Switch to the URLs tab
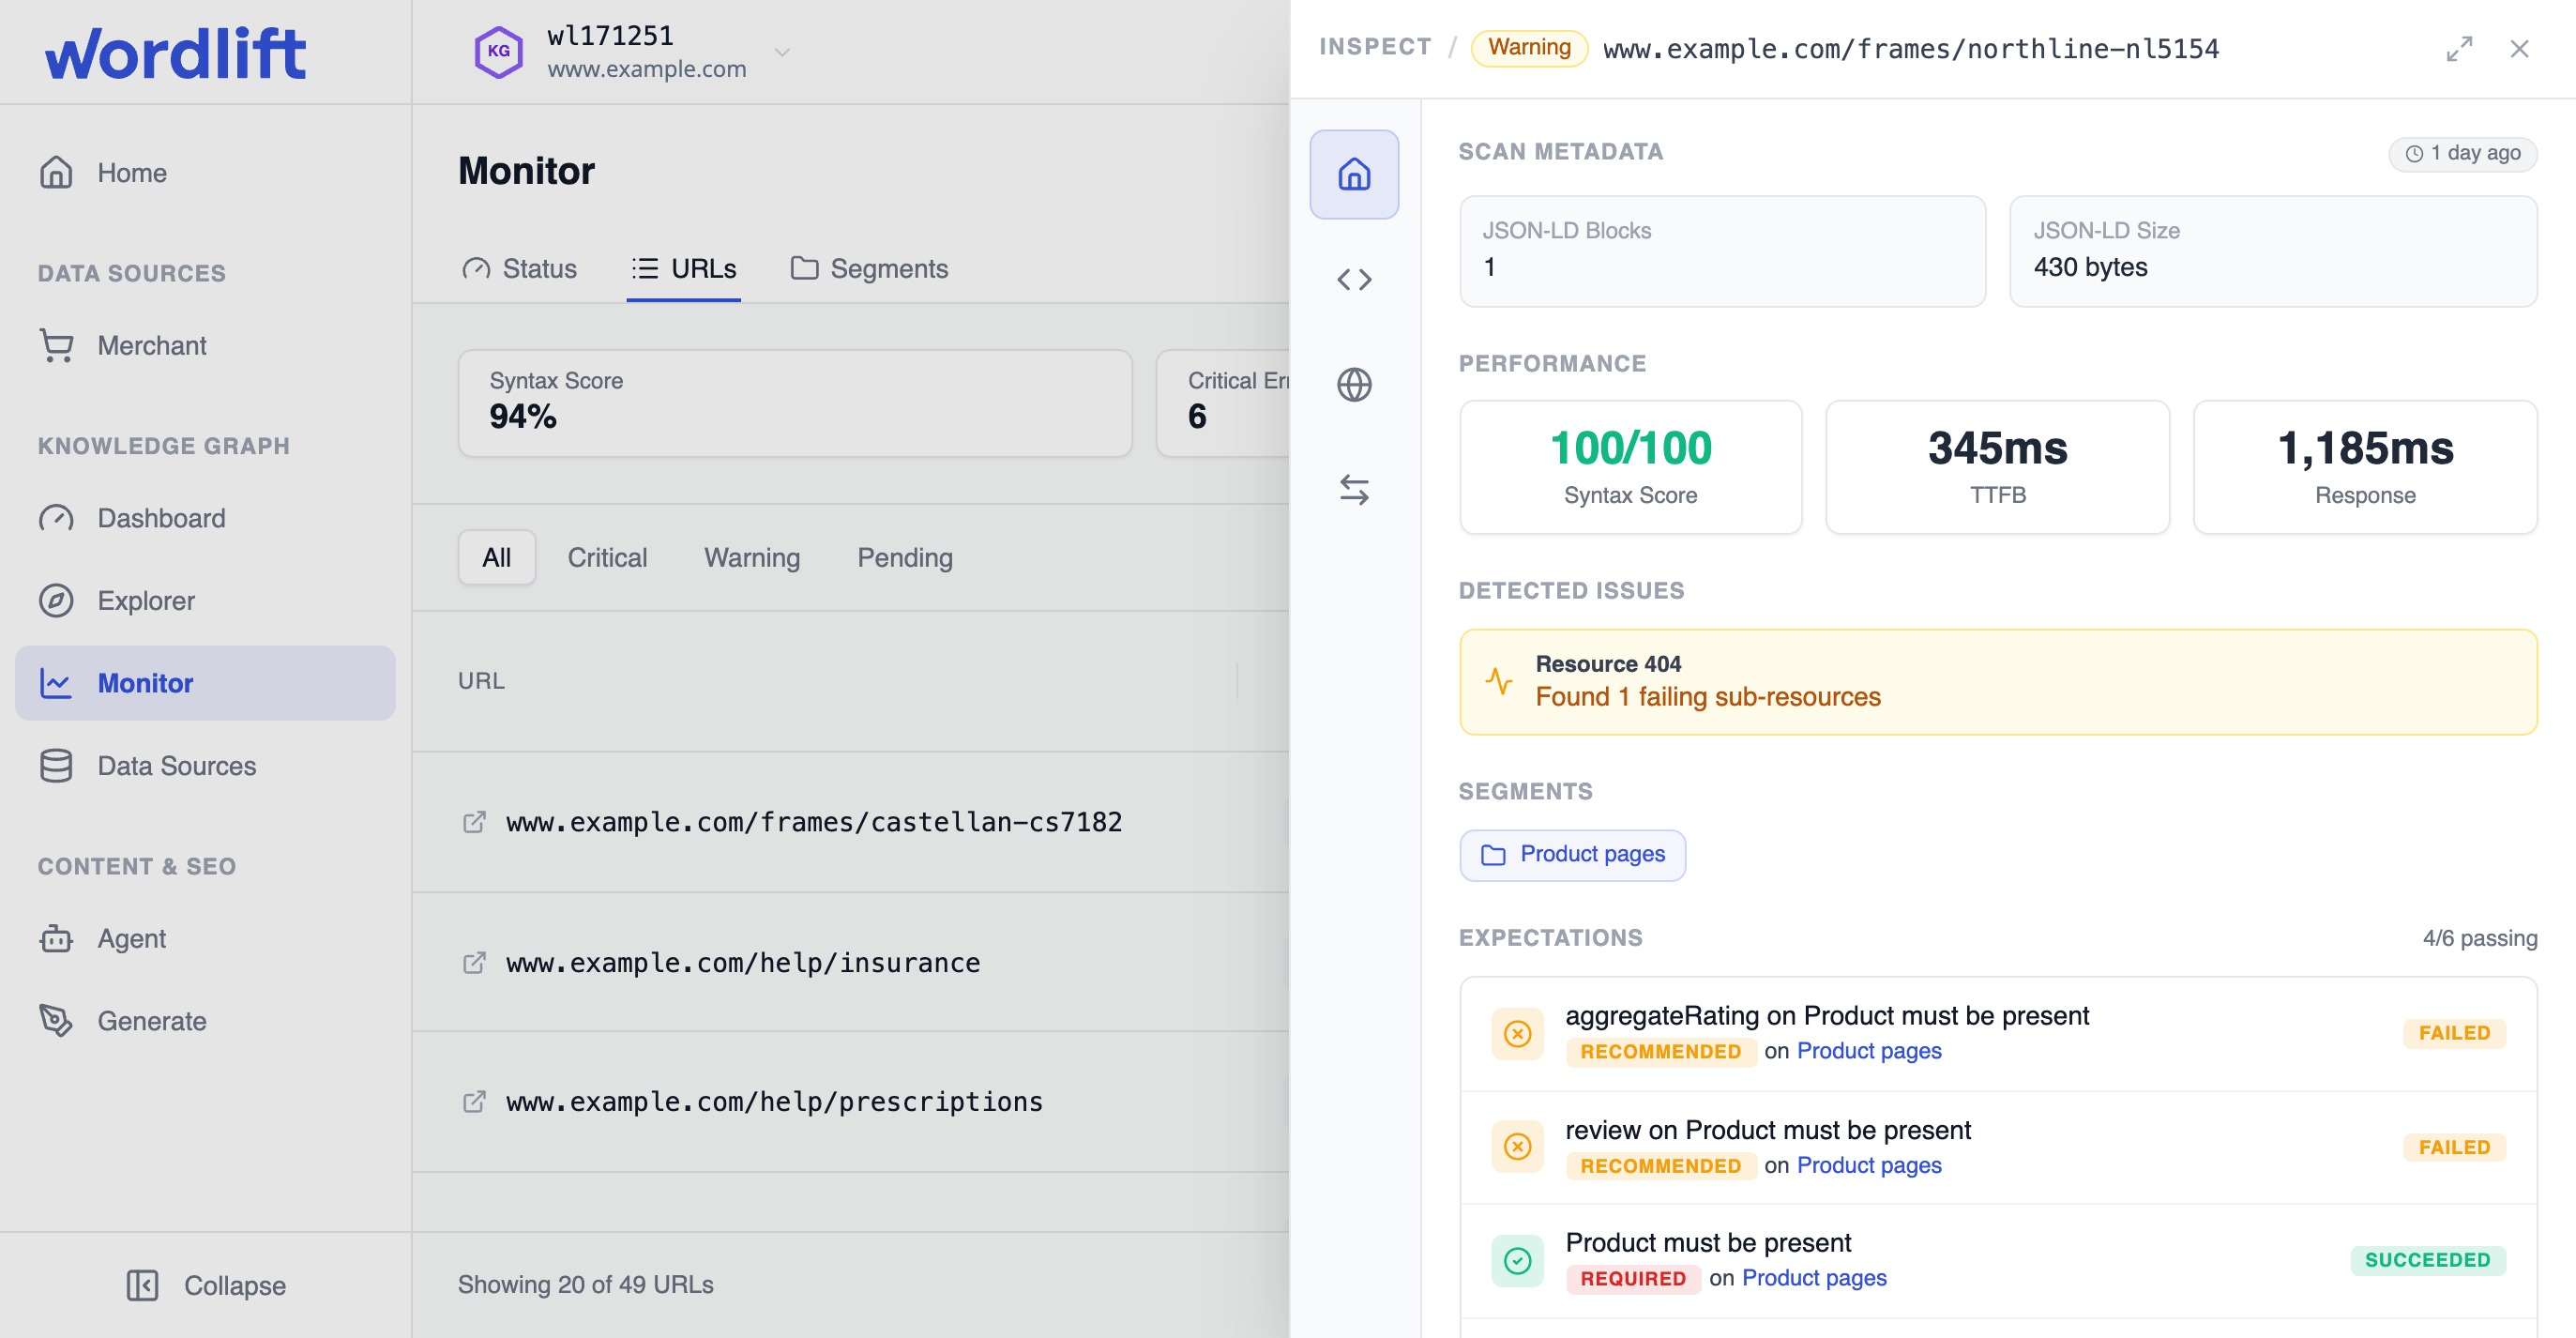Viewport: 2576px width, 1338px height. [684, 268]
